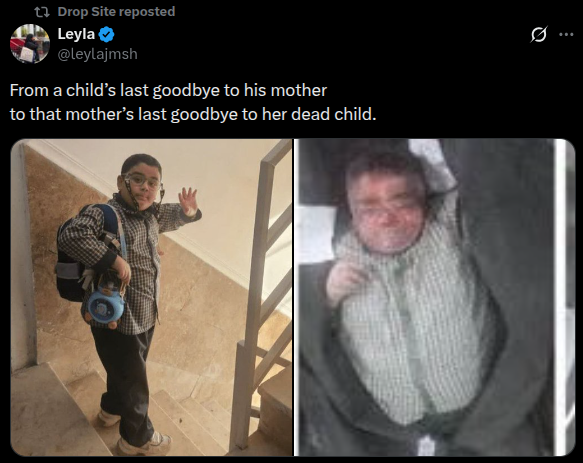Open the Leyla display name link

76,34
